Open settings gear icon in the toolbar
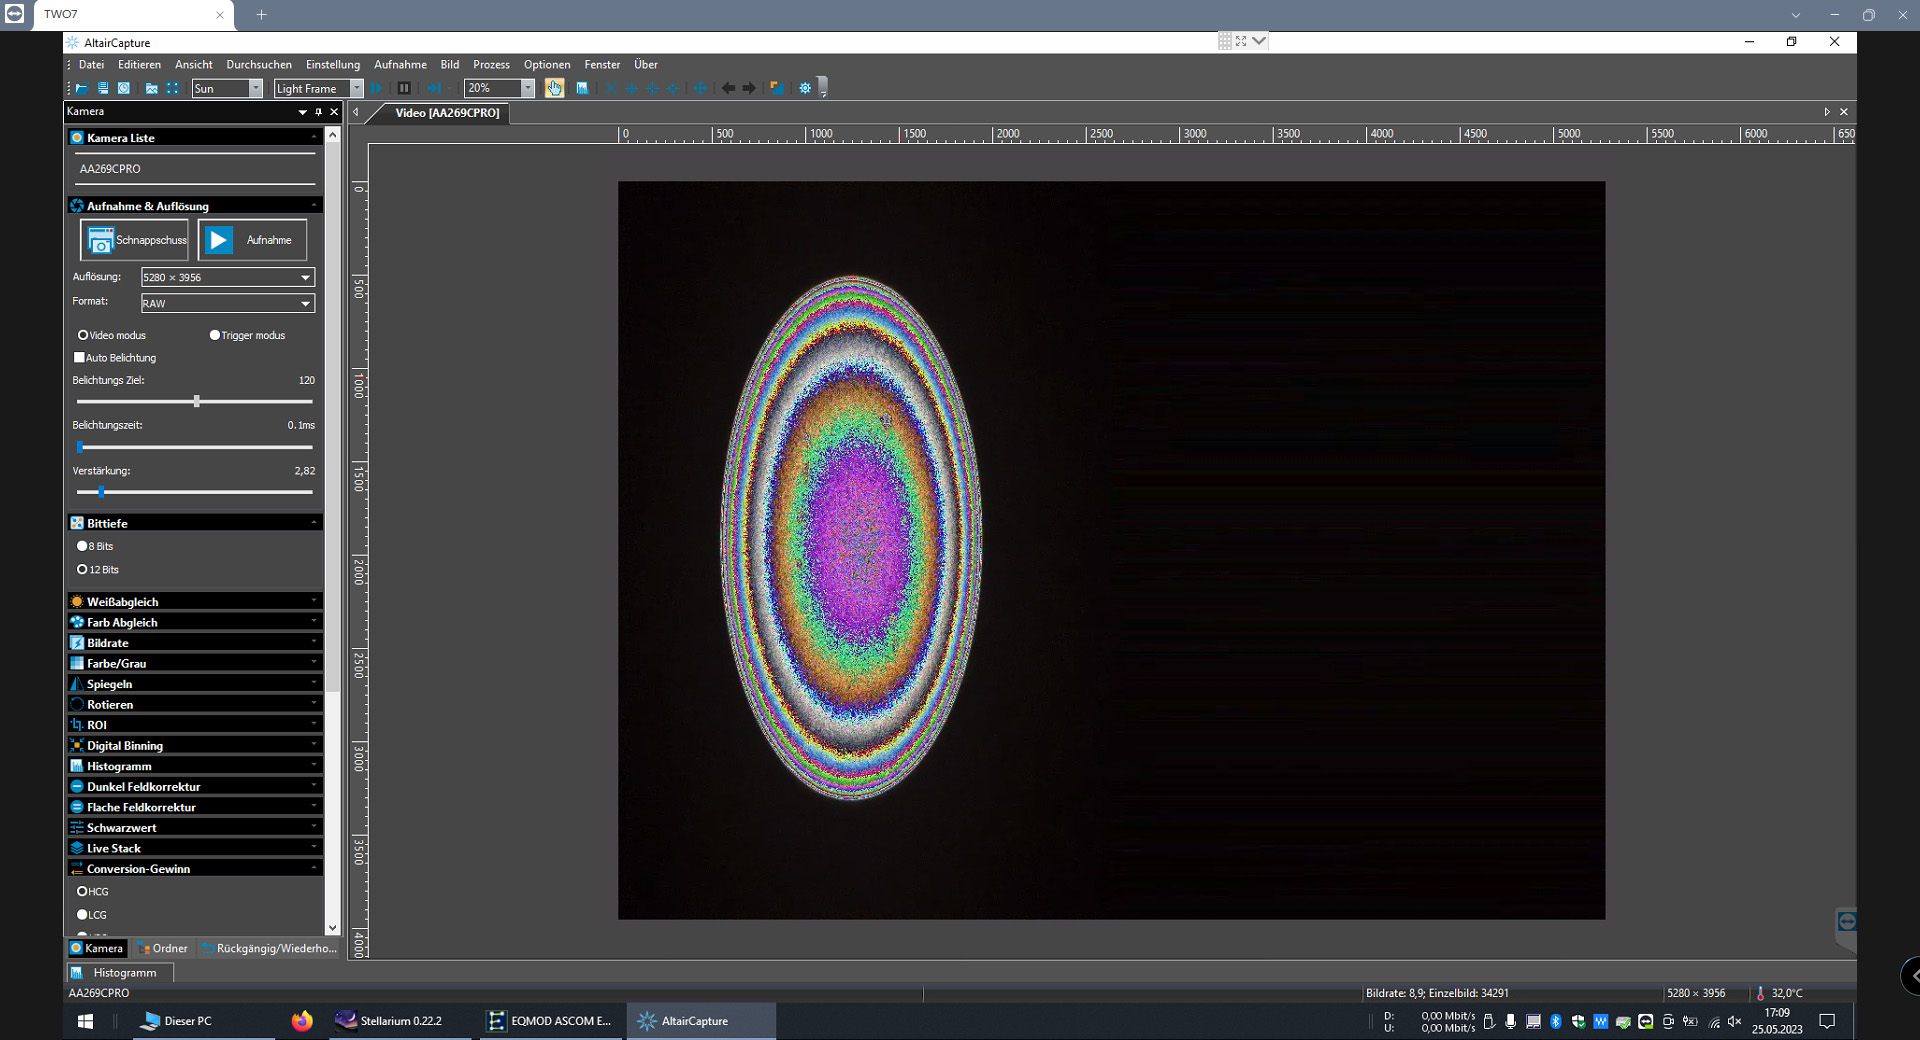This screenshot has height=1040, width=1920. pos(805,88)
